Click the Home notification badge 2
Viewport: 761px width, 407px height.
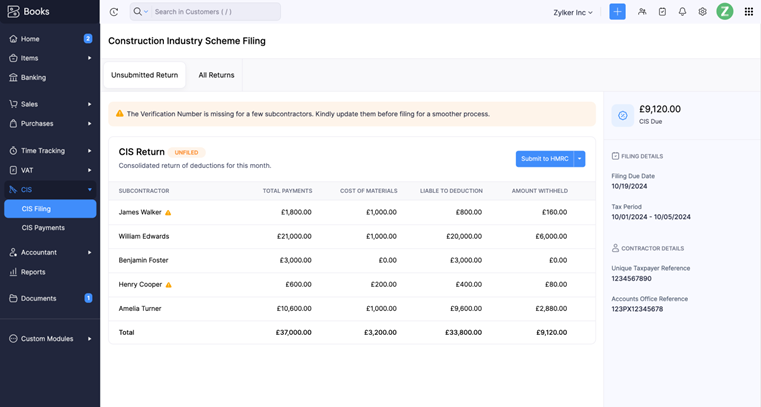tap(88, 38)
